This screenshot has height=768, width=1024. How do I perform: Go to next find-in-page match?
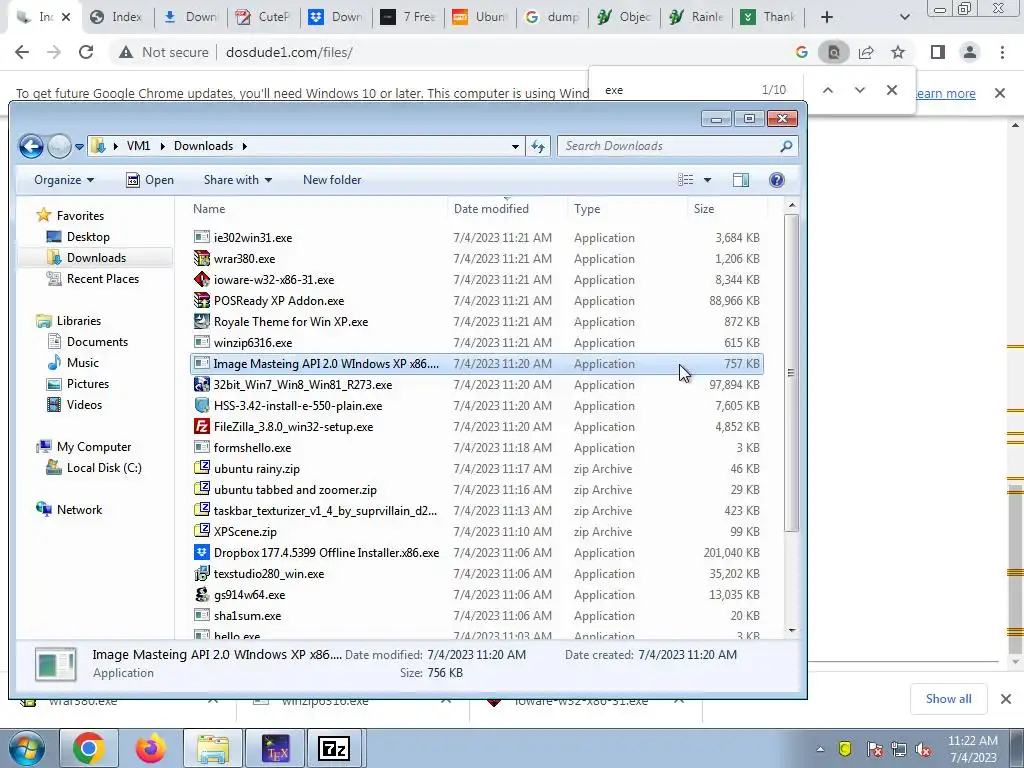click(859, 90)
